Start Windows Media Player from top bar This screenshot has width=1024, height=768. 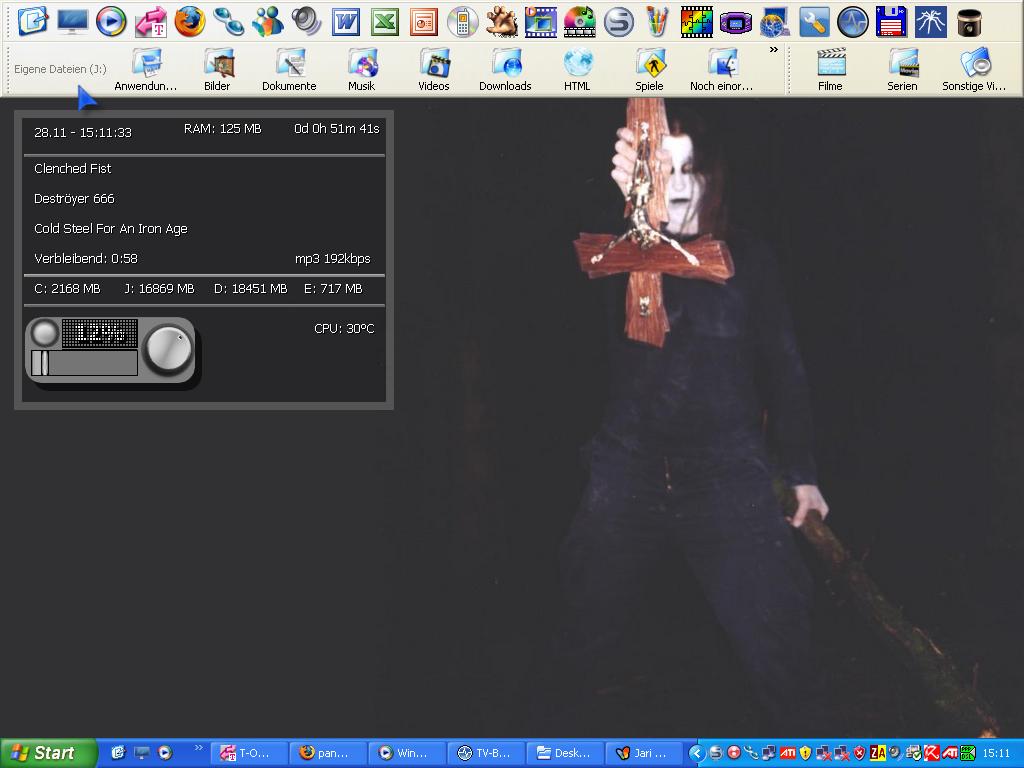click(x=111, y=21)
